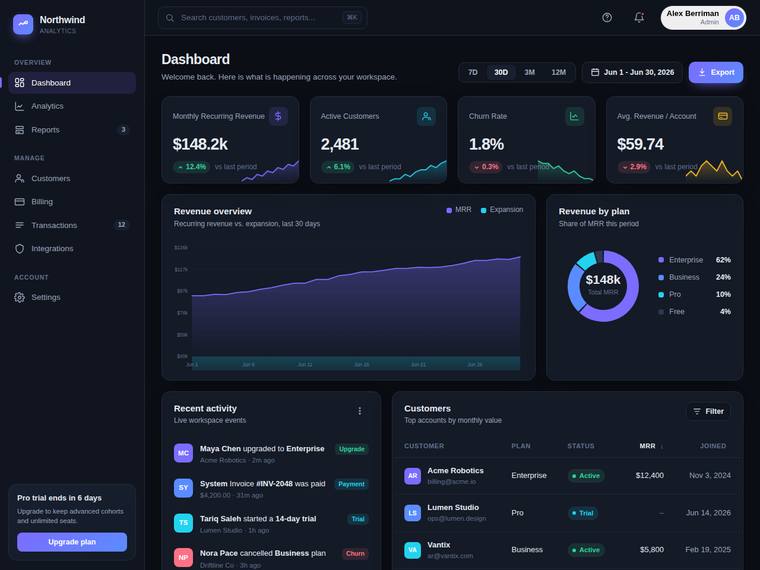Image resolution: width=760 pixels, height=570 pixels.
Task: Click the Business color swatch in plan legend
Action: (661, 277)
